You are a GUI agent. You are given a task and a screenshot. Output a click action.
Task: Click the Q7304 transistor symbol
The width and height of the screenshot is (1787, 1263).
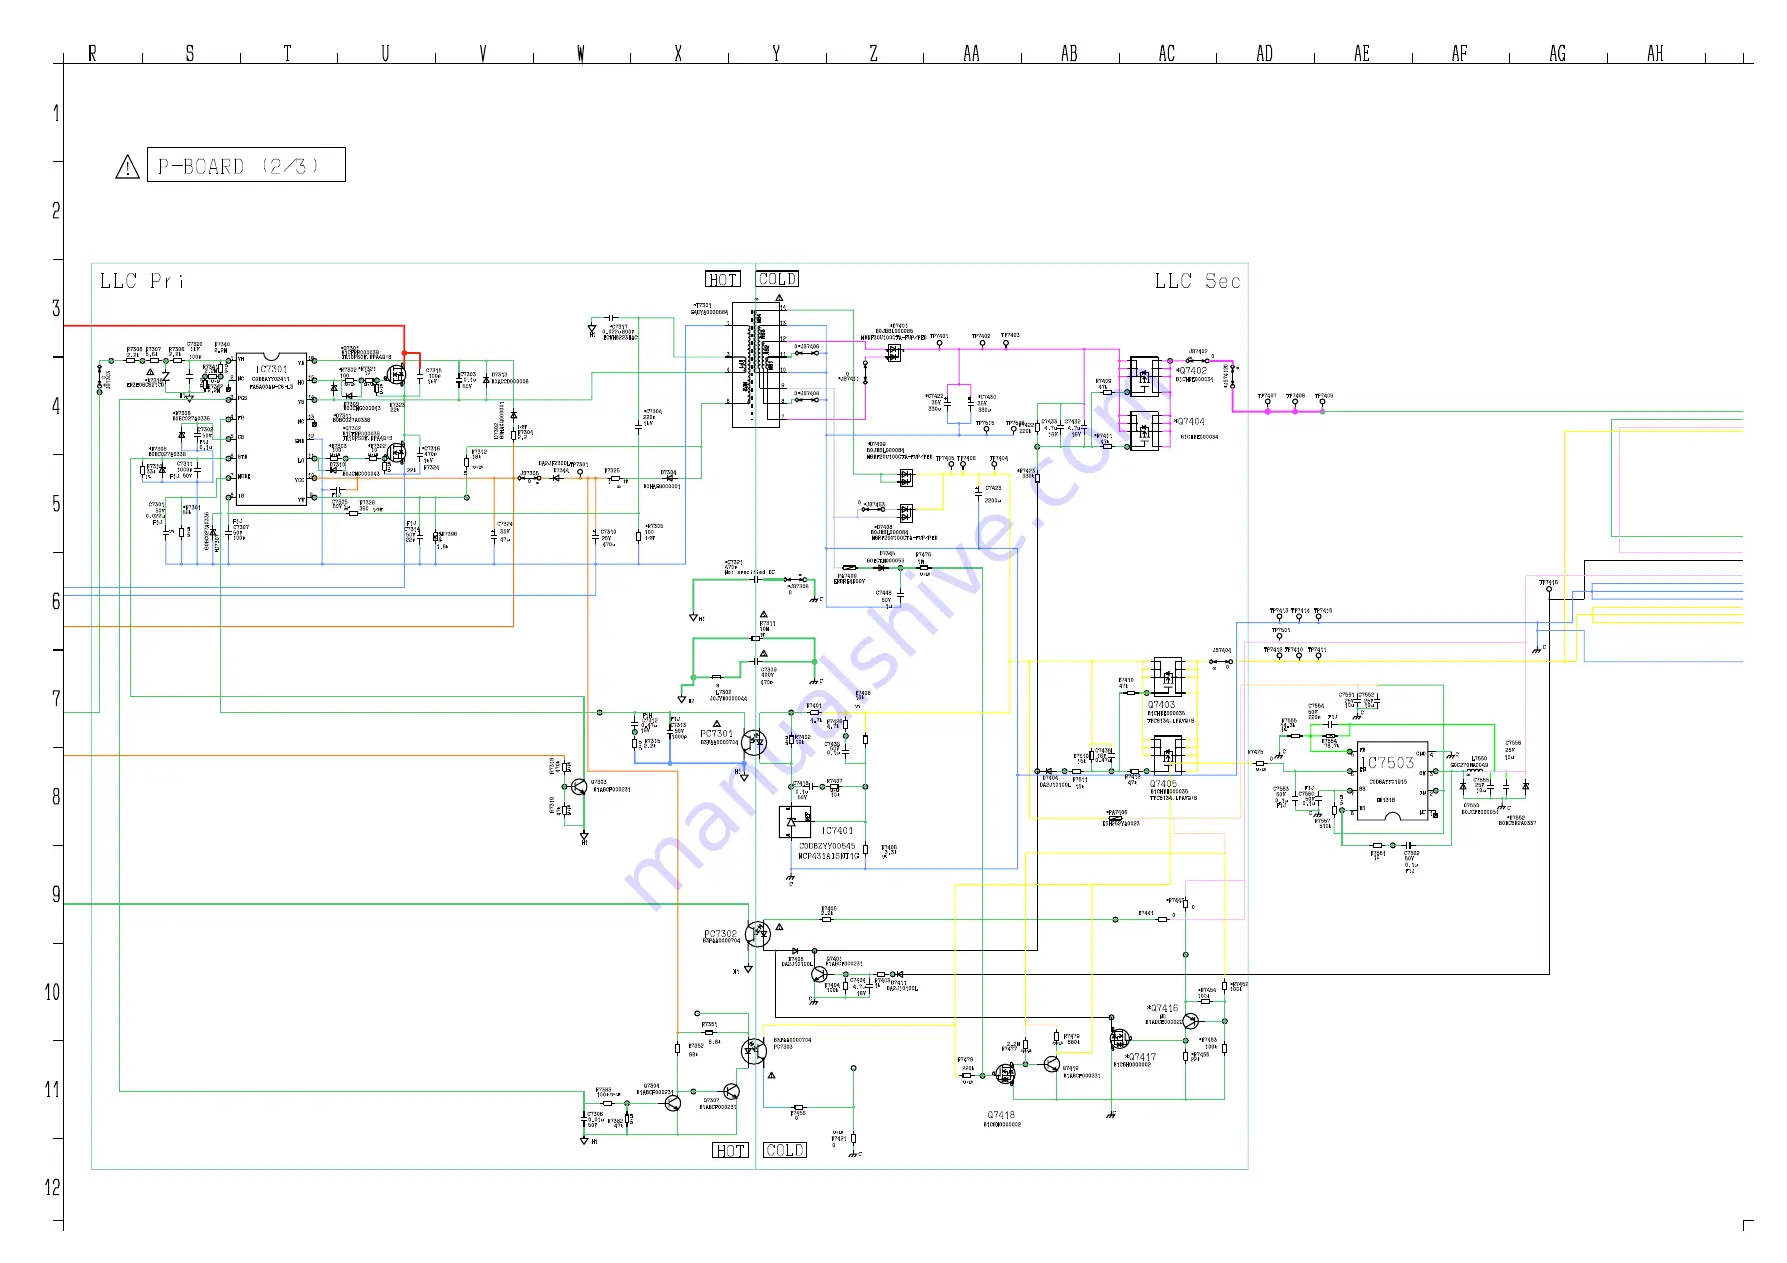[673, 1102]
